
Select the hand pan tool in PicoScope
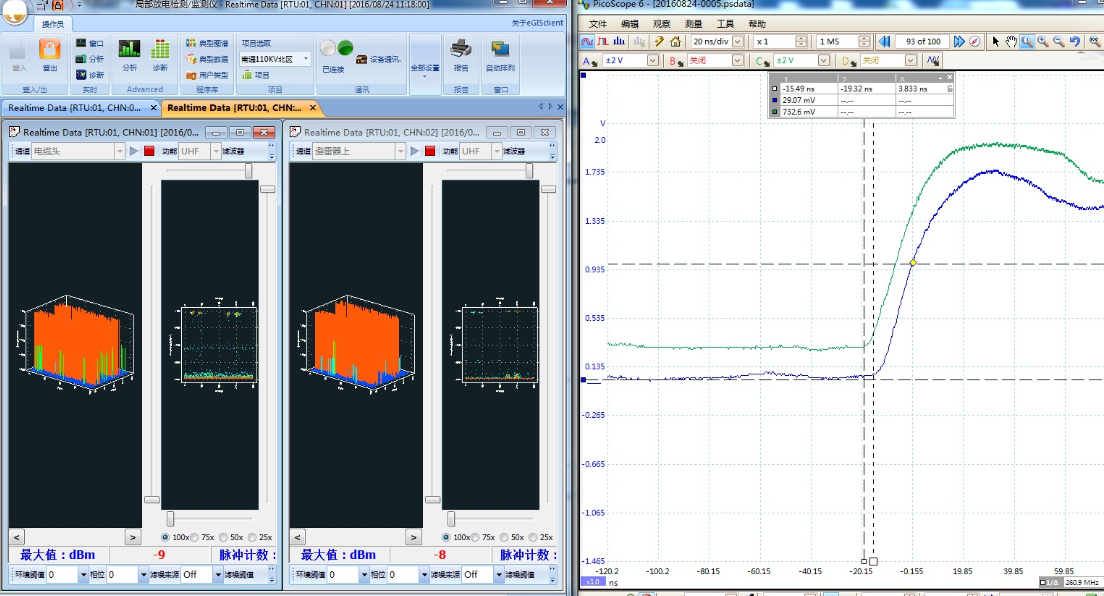(1011, 41)
